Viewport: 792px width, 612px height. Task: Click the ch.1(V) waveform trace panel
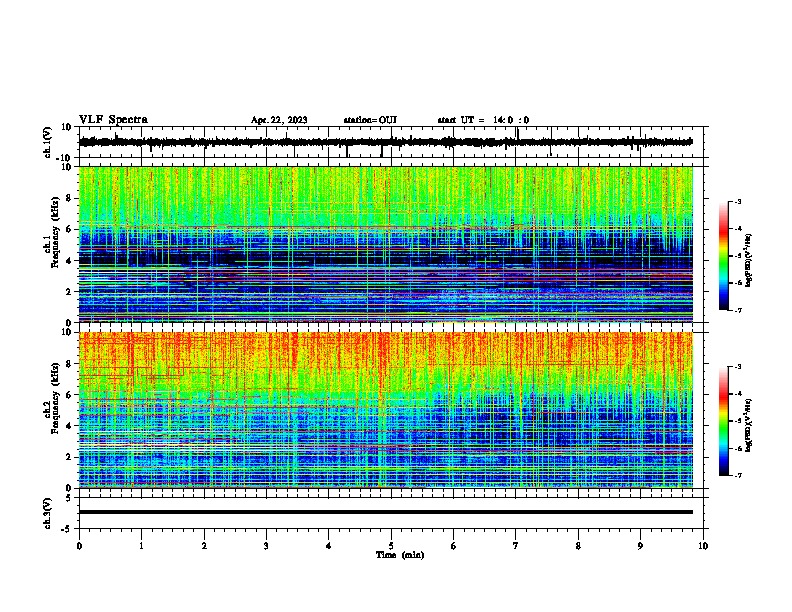393,142
